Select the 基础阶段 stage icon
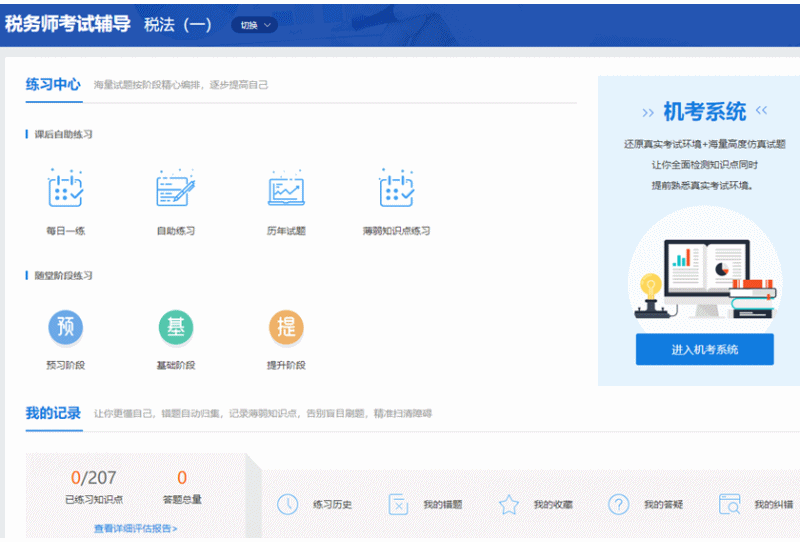This screenshot has width=800, height=542. [175, 327]
